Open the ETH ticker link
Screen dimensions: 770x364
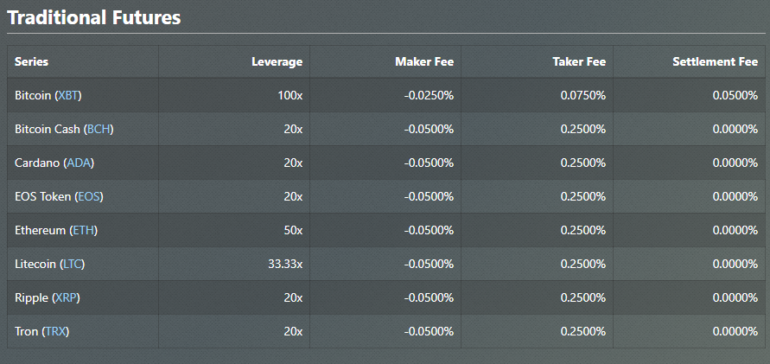point(83,230)
